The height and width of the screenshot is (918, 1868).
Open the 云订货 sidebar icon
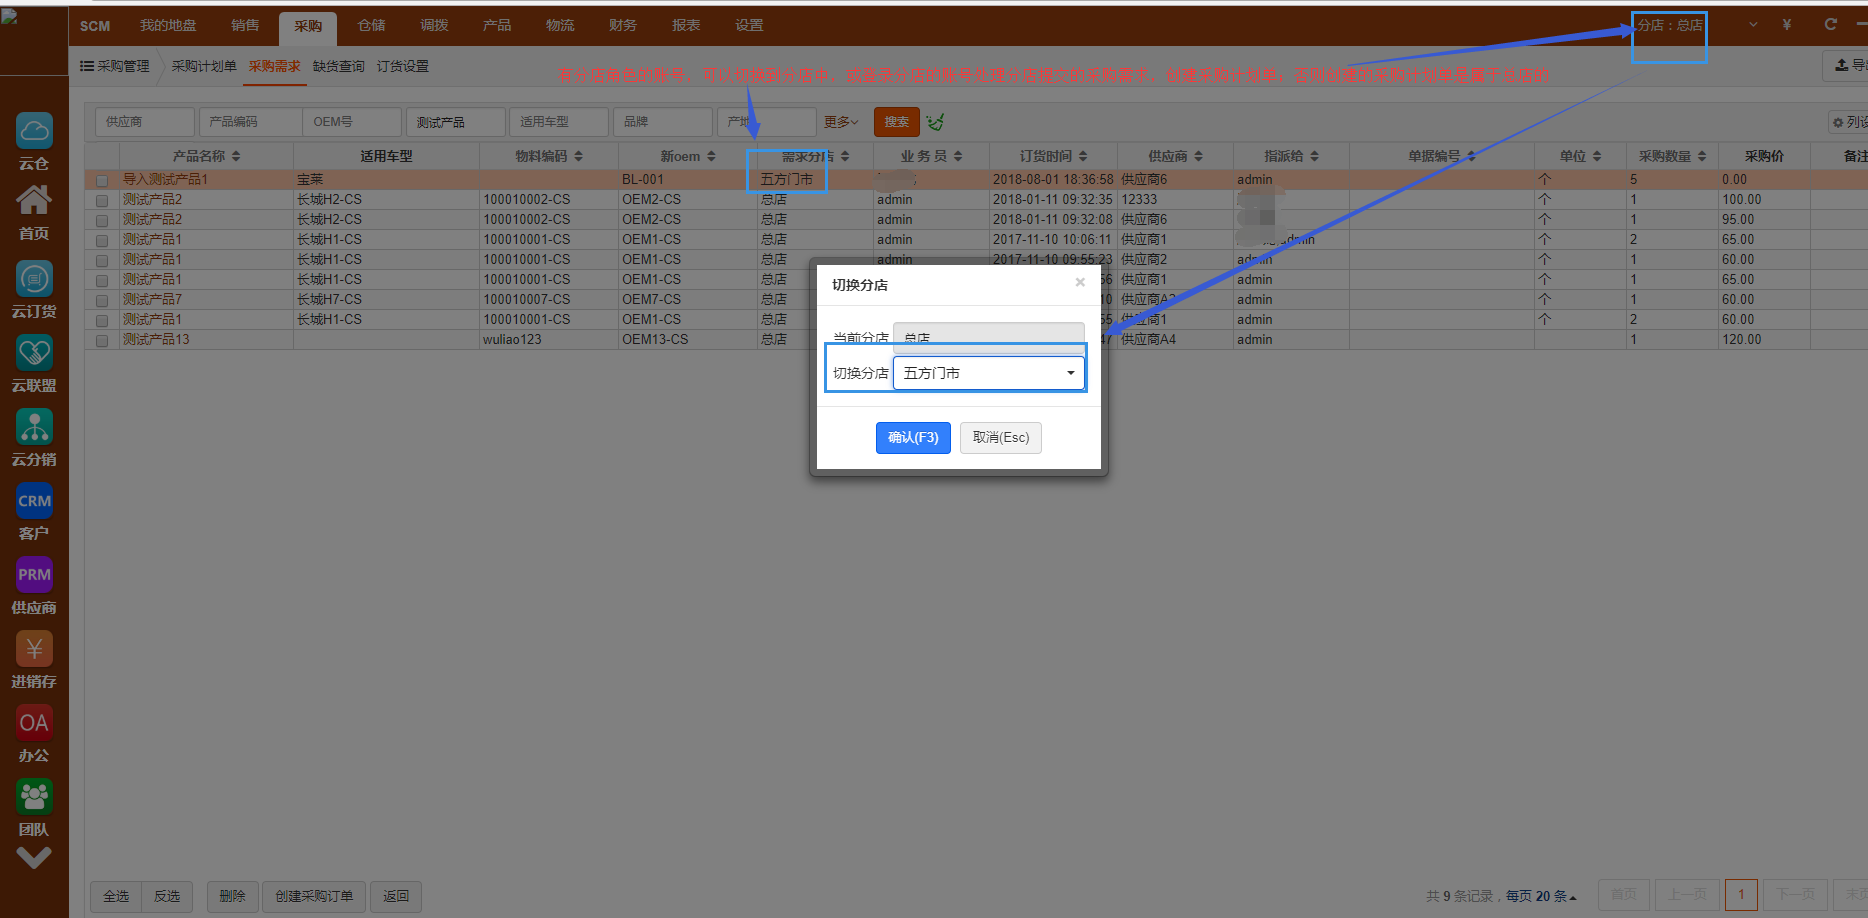pyautogui.click(x=34, y=280)
